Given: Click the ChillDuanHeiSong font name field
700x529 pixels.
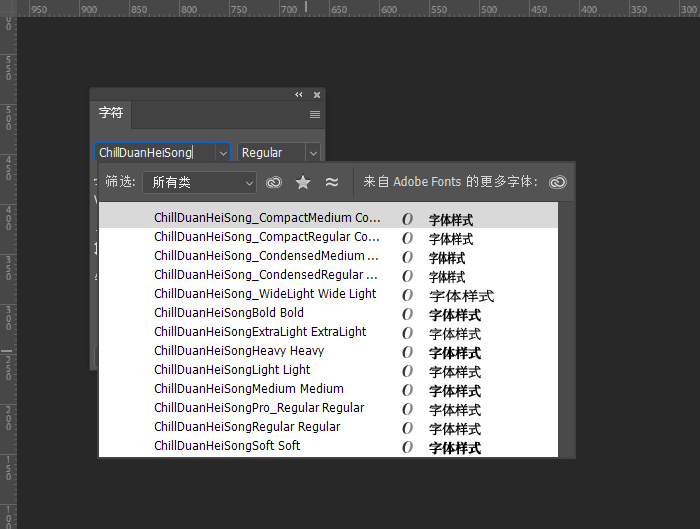Looking at the screenshot, I should click(x=155, y=153).
